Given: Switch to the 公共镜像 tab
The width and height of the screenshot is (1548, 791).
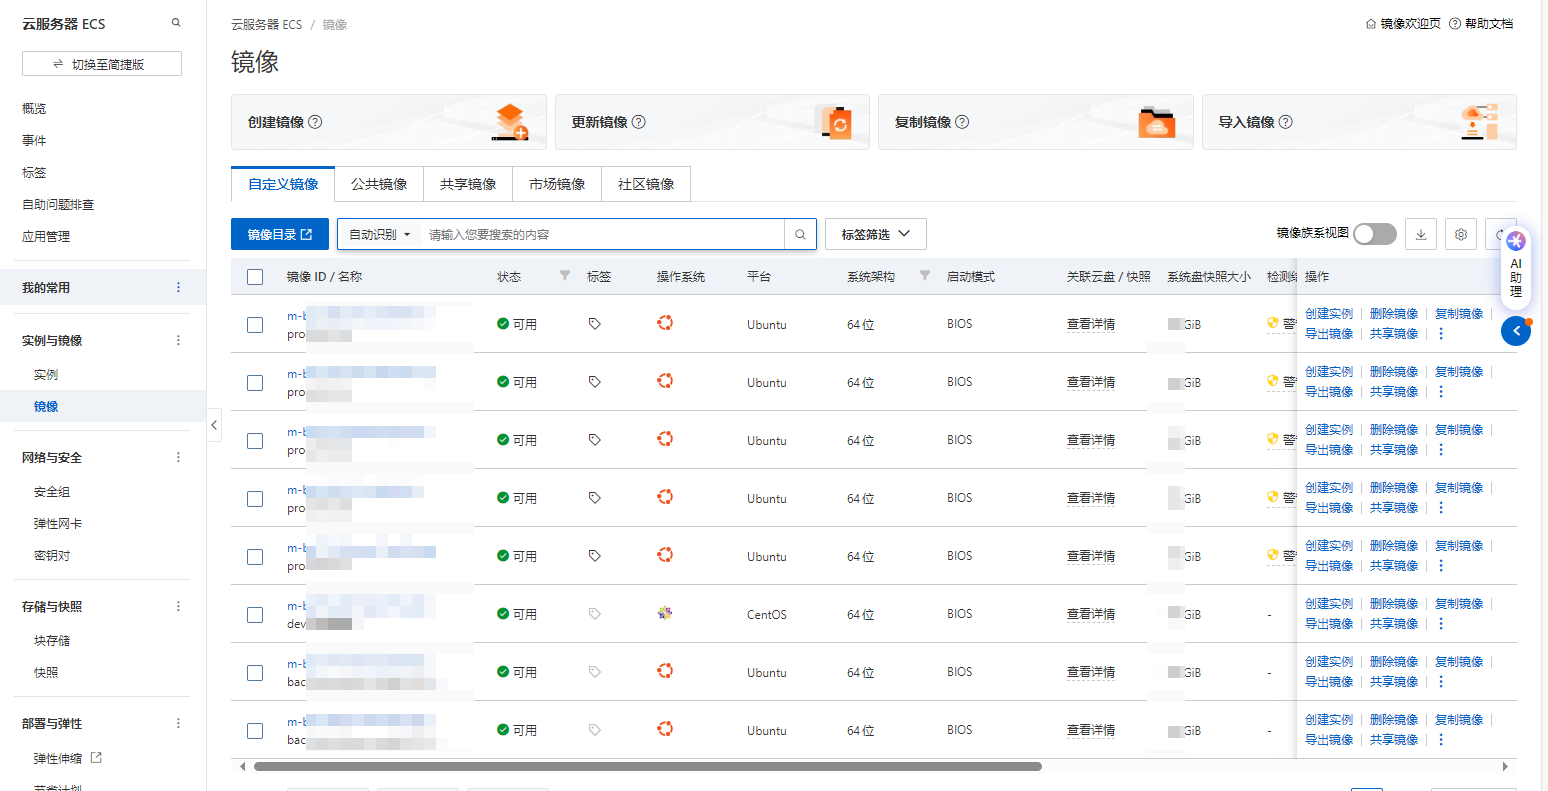Looking at the screenshot, I should 379,184.
